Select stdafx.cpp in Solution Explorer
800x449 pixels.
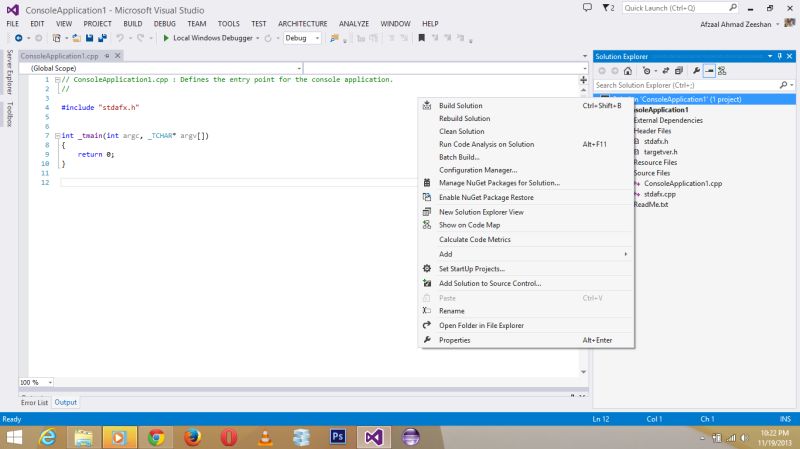point(659,194)
